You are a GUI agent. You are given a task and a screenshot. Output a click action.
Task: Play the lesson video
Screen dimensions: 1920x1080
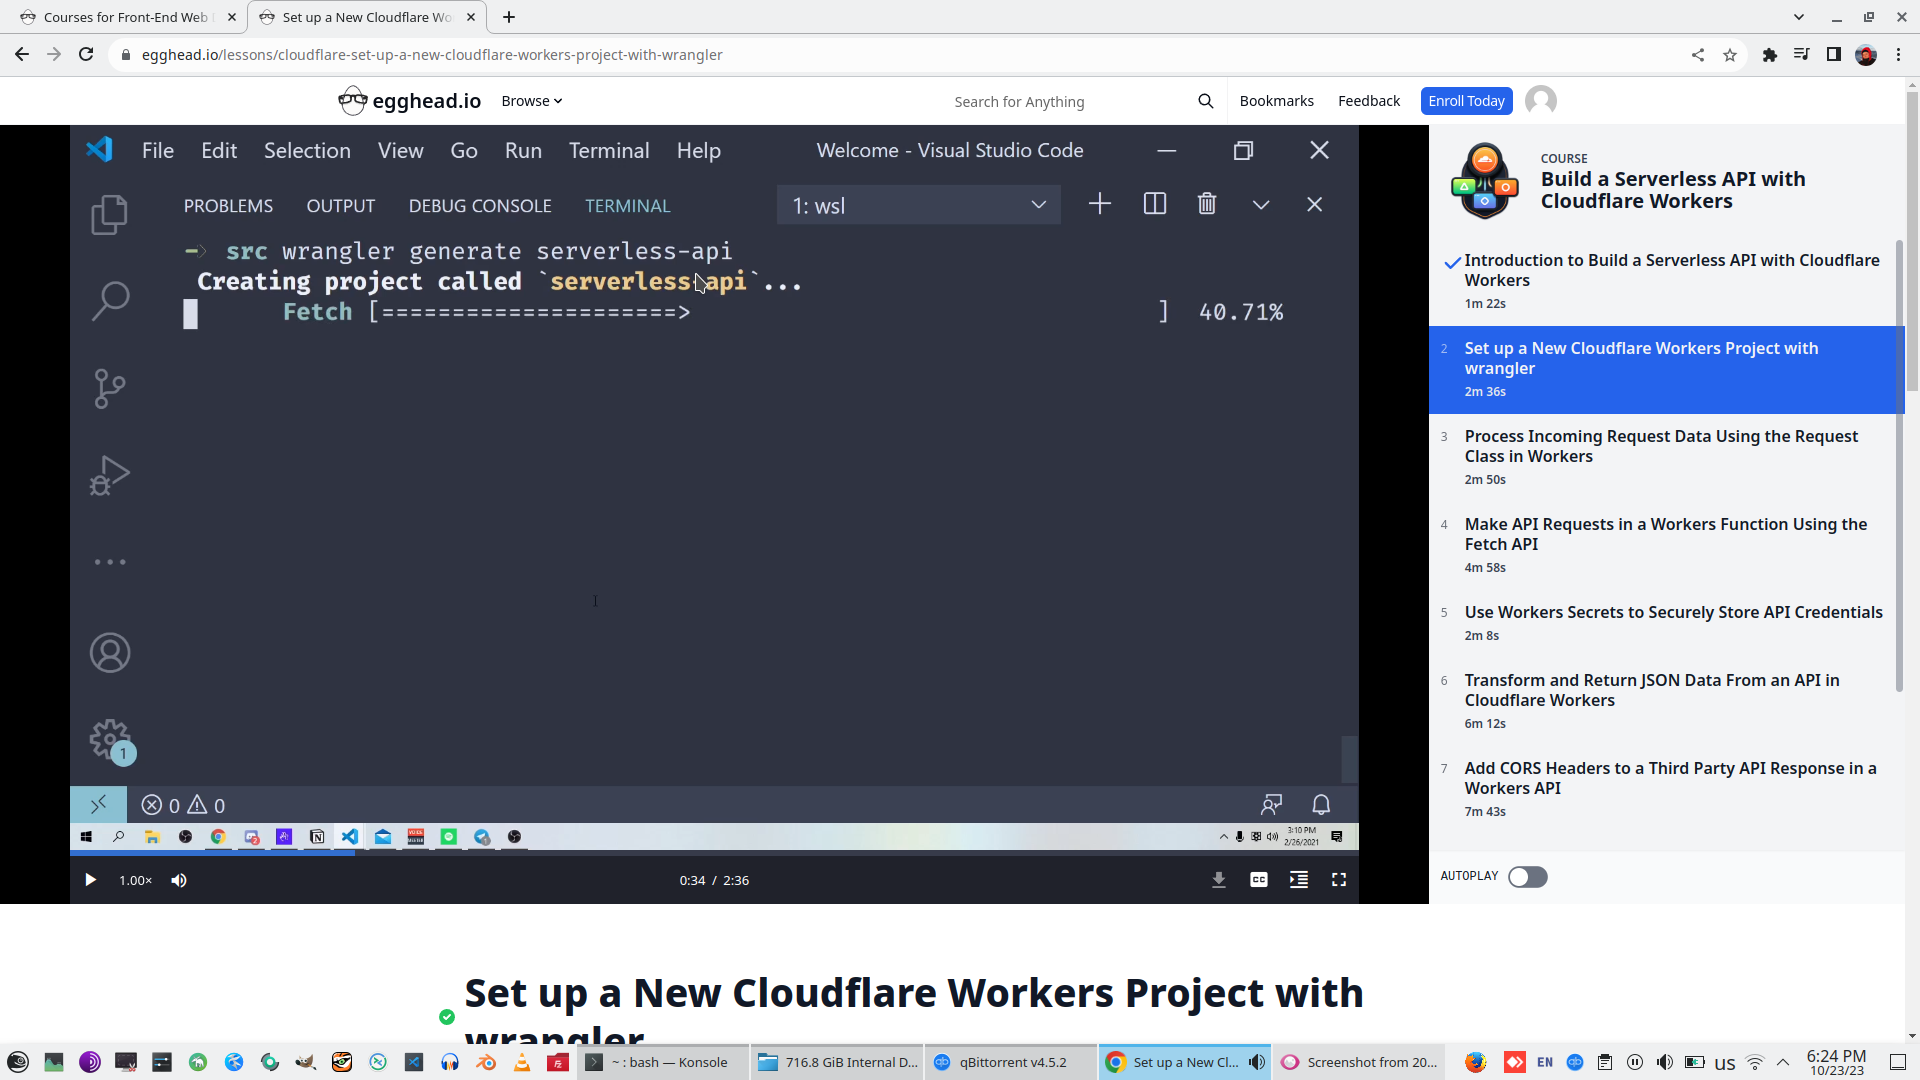pyautogui.click(x=90, y=880)
